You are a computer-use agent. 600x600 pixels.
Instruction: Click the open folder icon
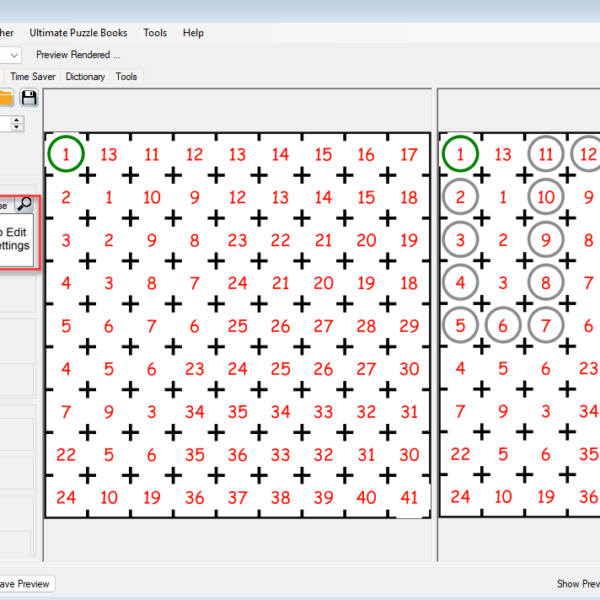pos(6,97)
